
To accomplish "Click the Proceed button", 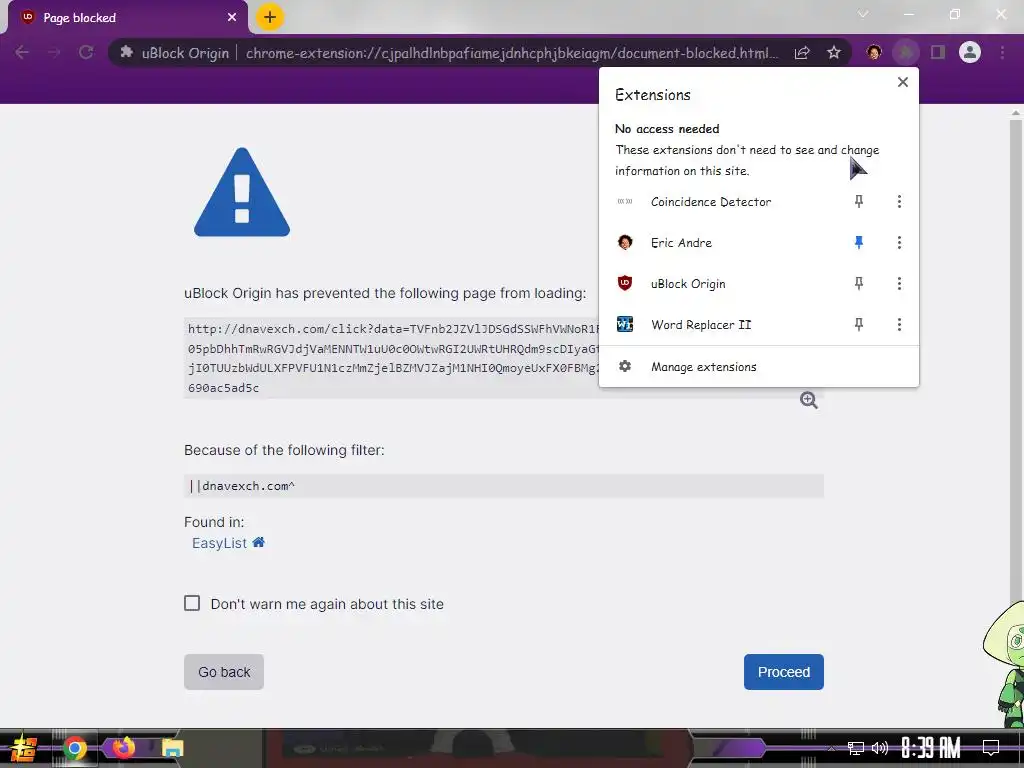I will point(784,672).
